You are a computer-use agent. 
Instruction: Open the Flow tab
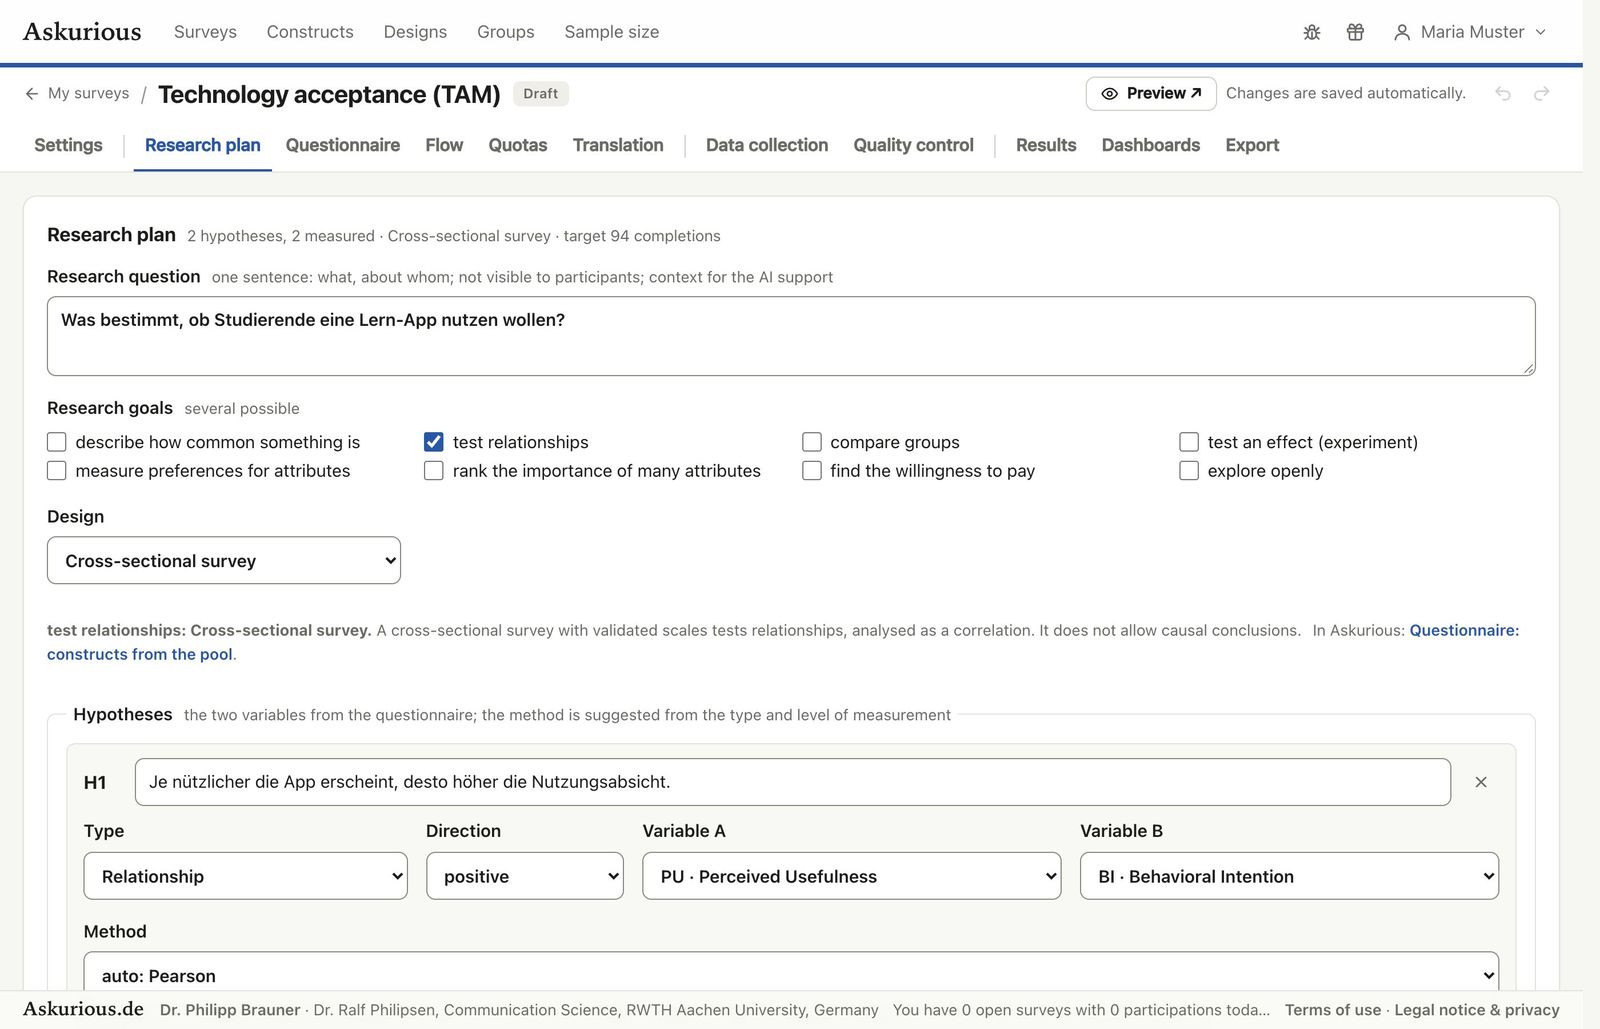(x=444, y=145)
